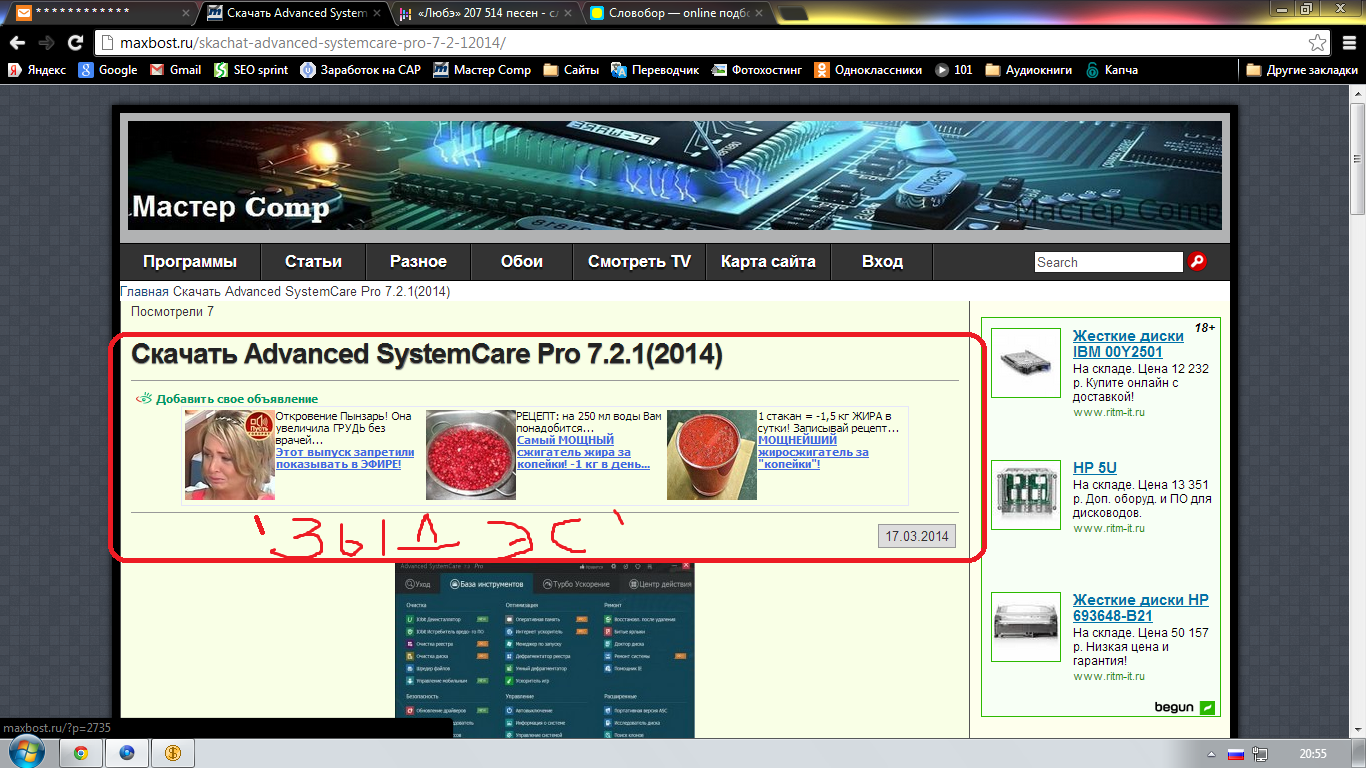Open the Заработок на CAP bookmark
This screenshot has width=1366, height=768.
(x=362, y=70)
